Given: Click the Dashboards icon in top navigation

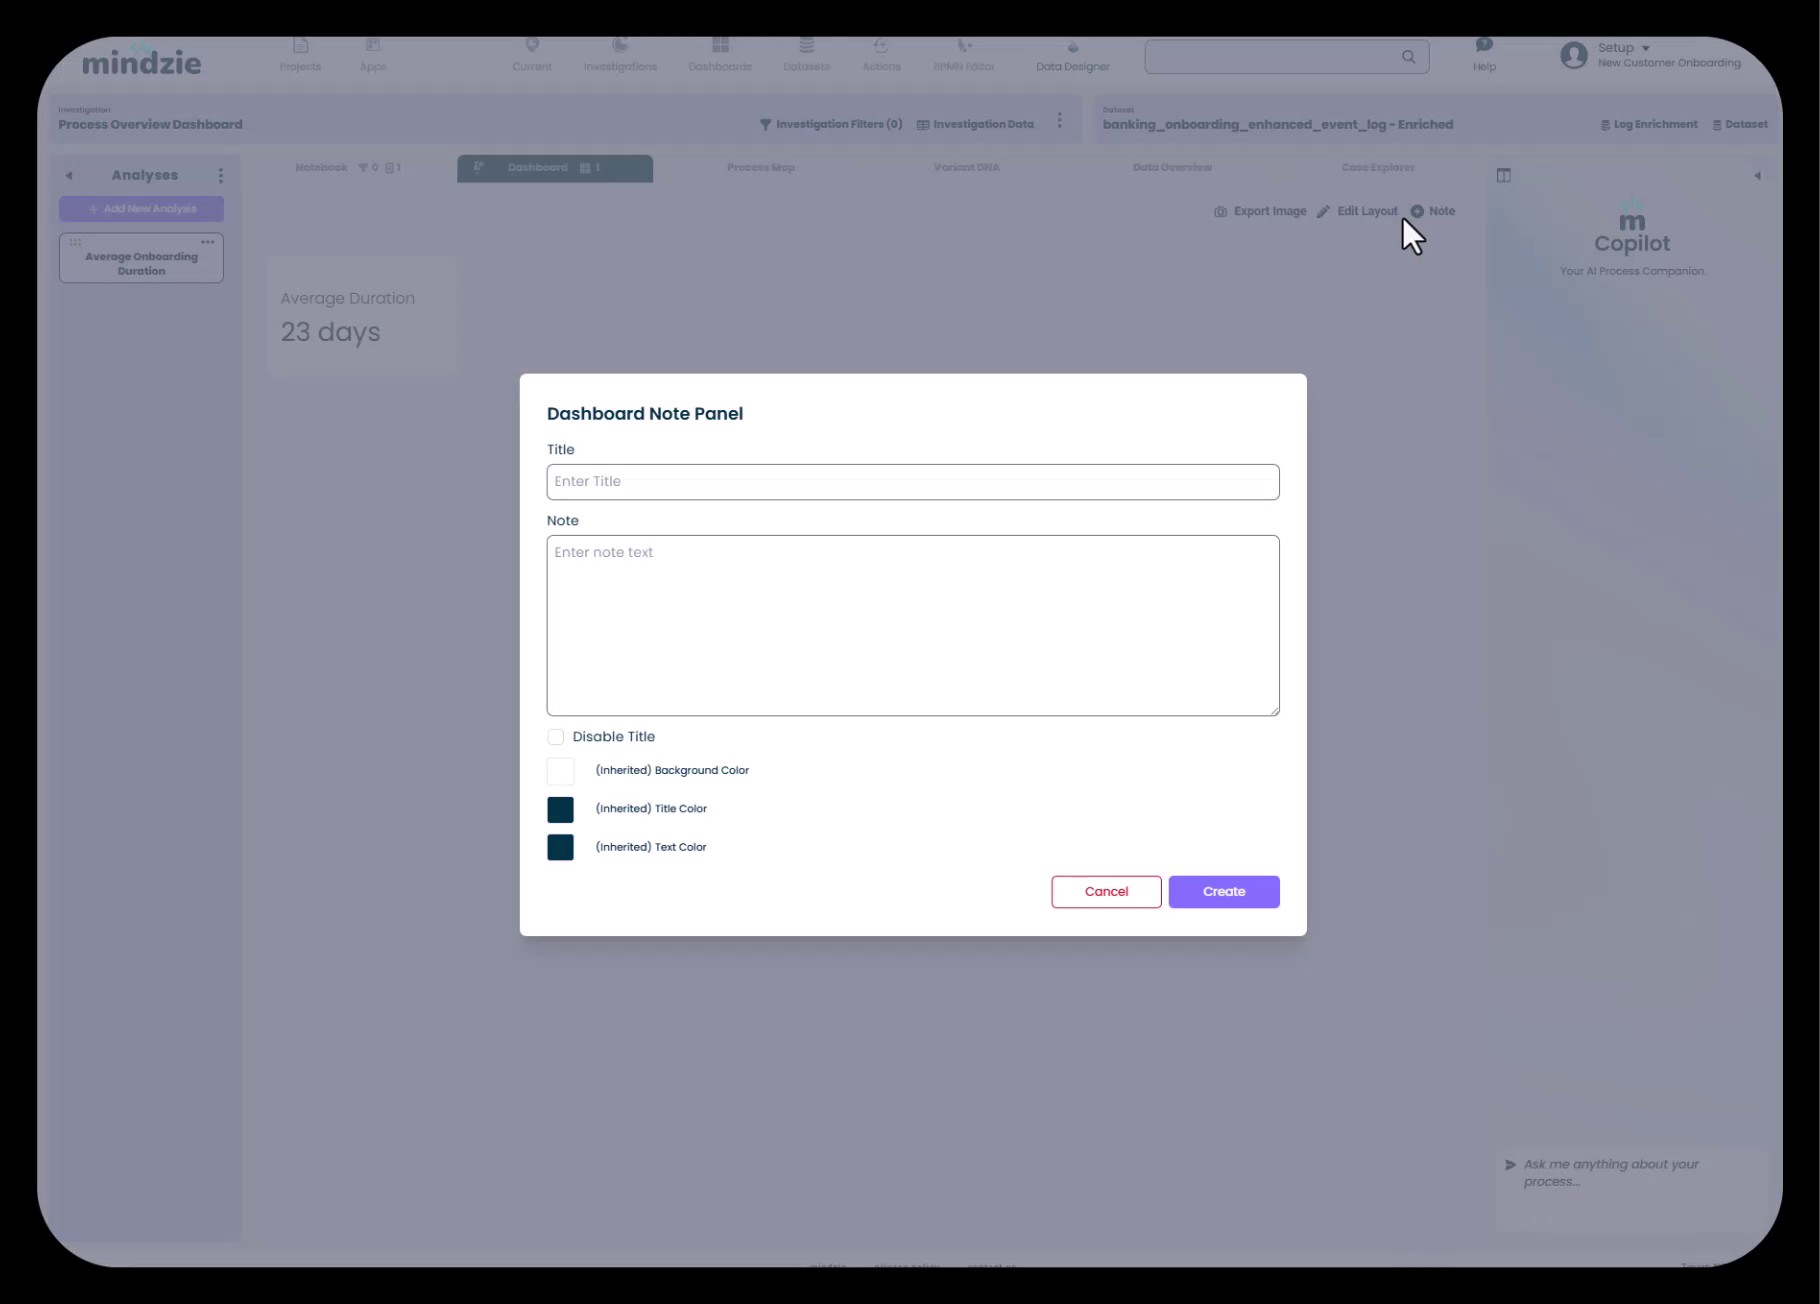Looking at the screenshot, I should tap(720, 46).
